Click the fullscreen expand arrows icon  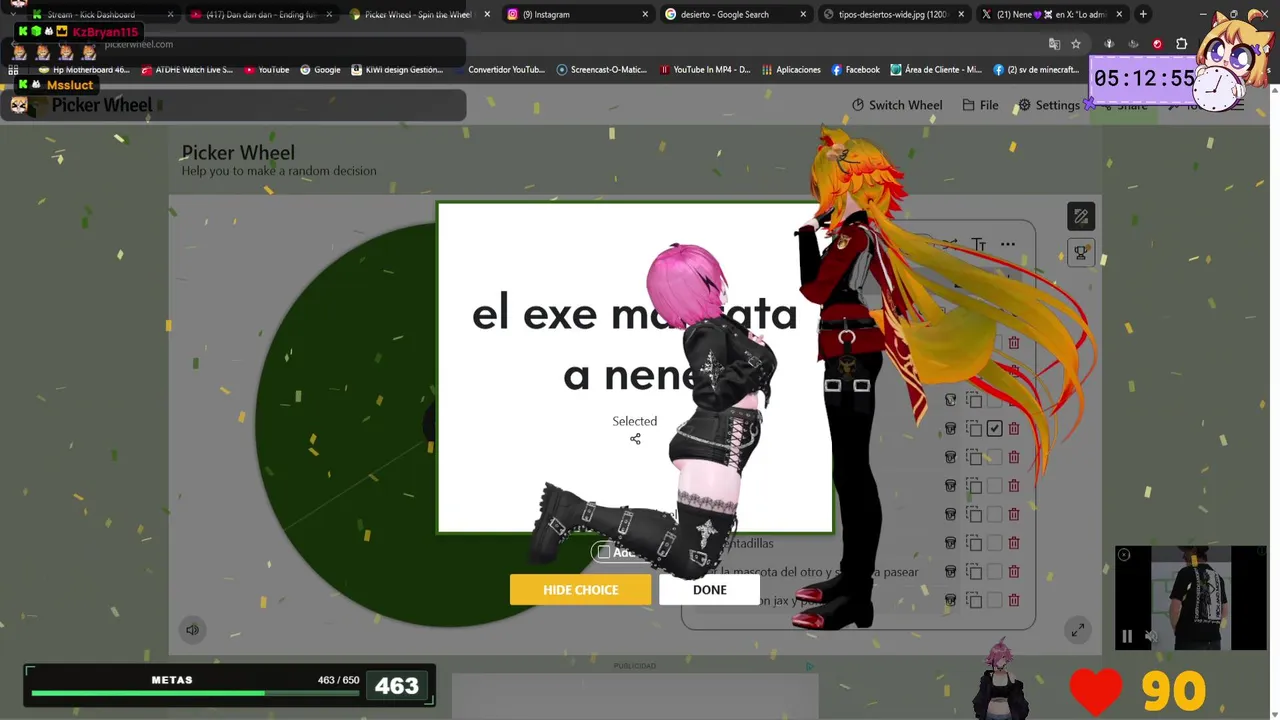(1077, 630)
